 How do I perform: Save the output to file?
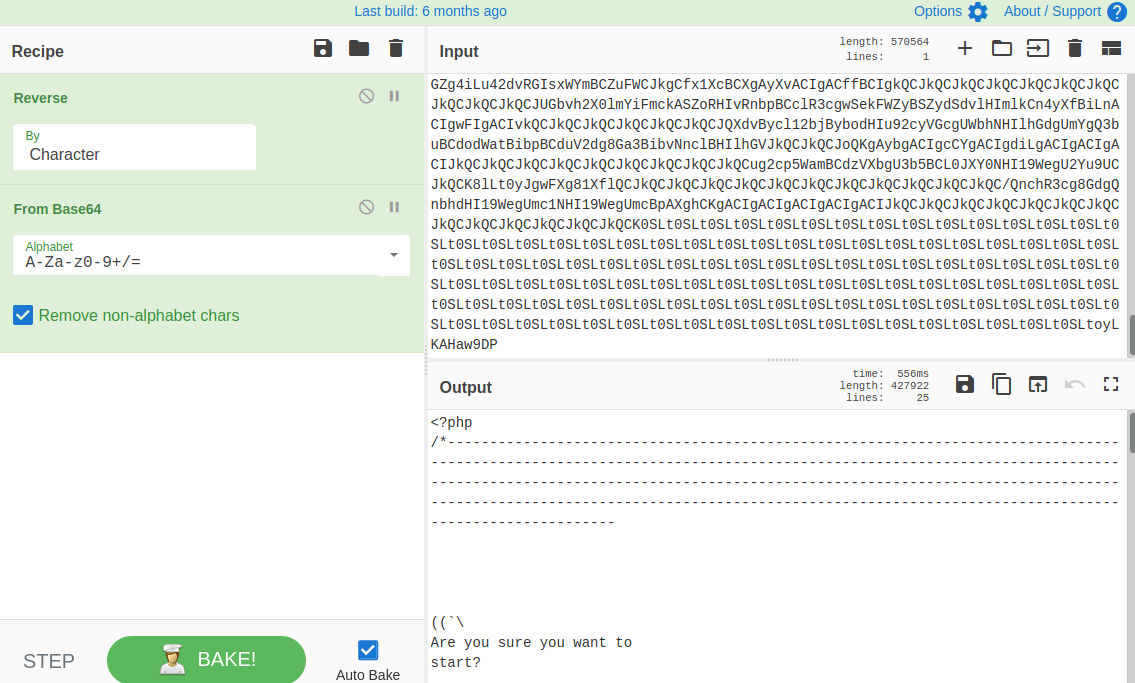pyautogui.click(x=965, y=384)
